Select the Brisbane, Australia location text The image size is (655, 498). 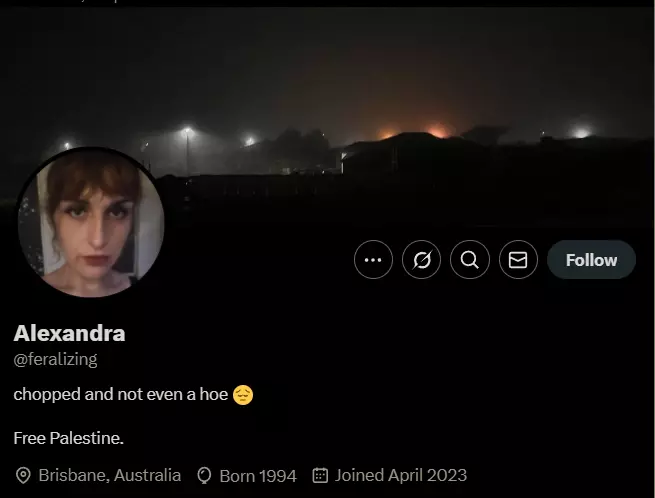click(x=110, y=475)
